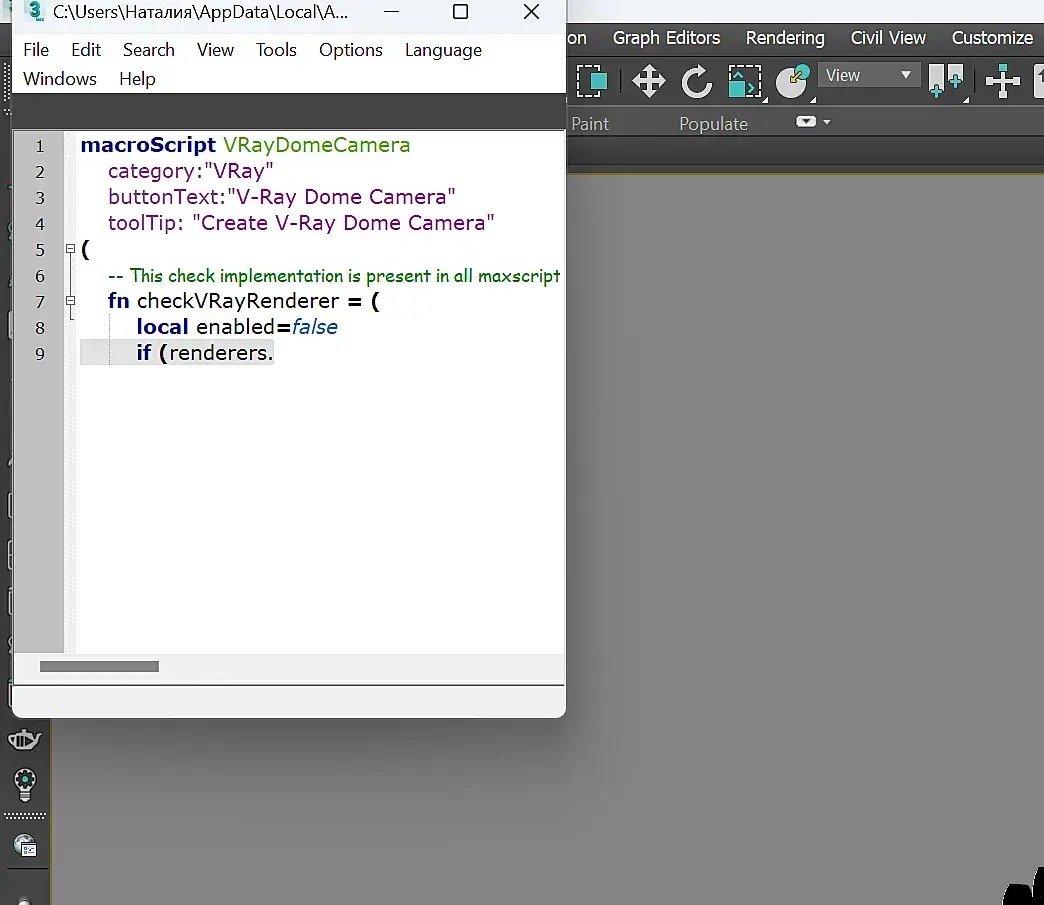Click the VRayDomeCamera name on line 1
Screen dimensions: 1044x905
pyautogui.click(x=316, y=145)
